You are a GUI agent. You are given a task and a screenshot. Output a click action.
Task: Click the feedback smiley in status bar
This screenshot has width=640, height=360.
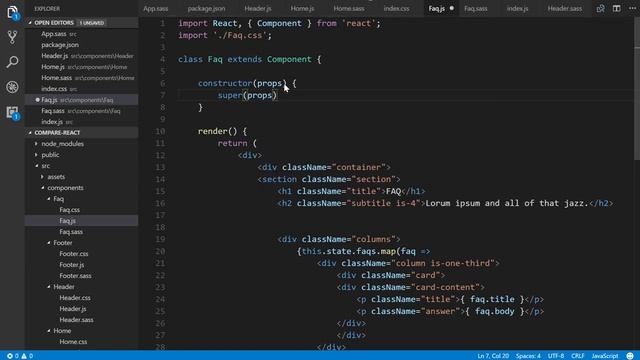[x=630, y=356]
